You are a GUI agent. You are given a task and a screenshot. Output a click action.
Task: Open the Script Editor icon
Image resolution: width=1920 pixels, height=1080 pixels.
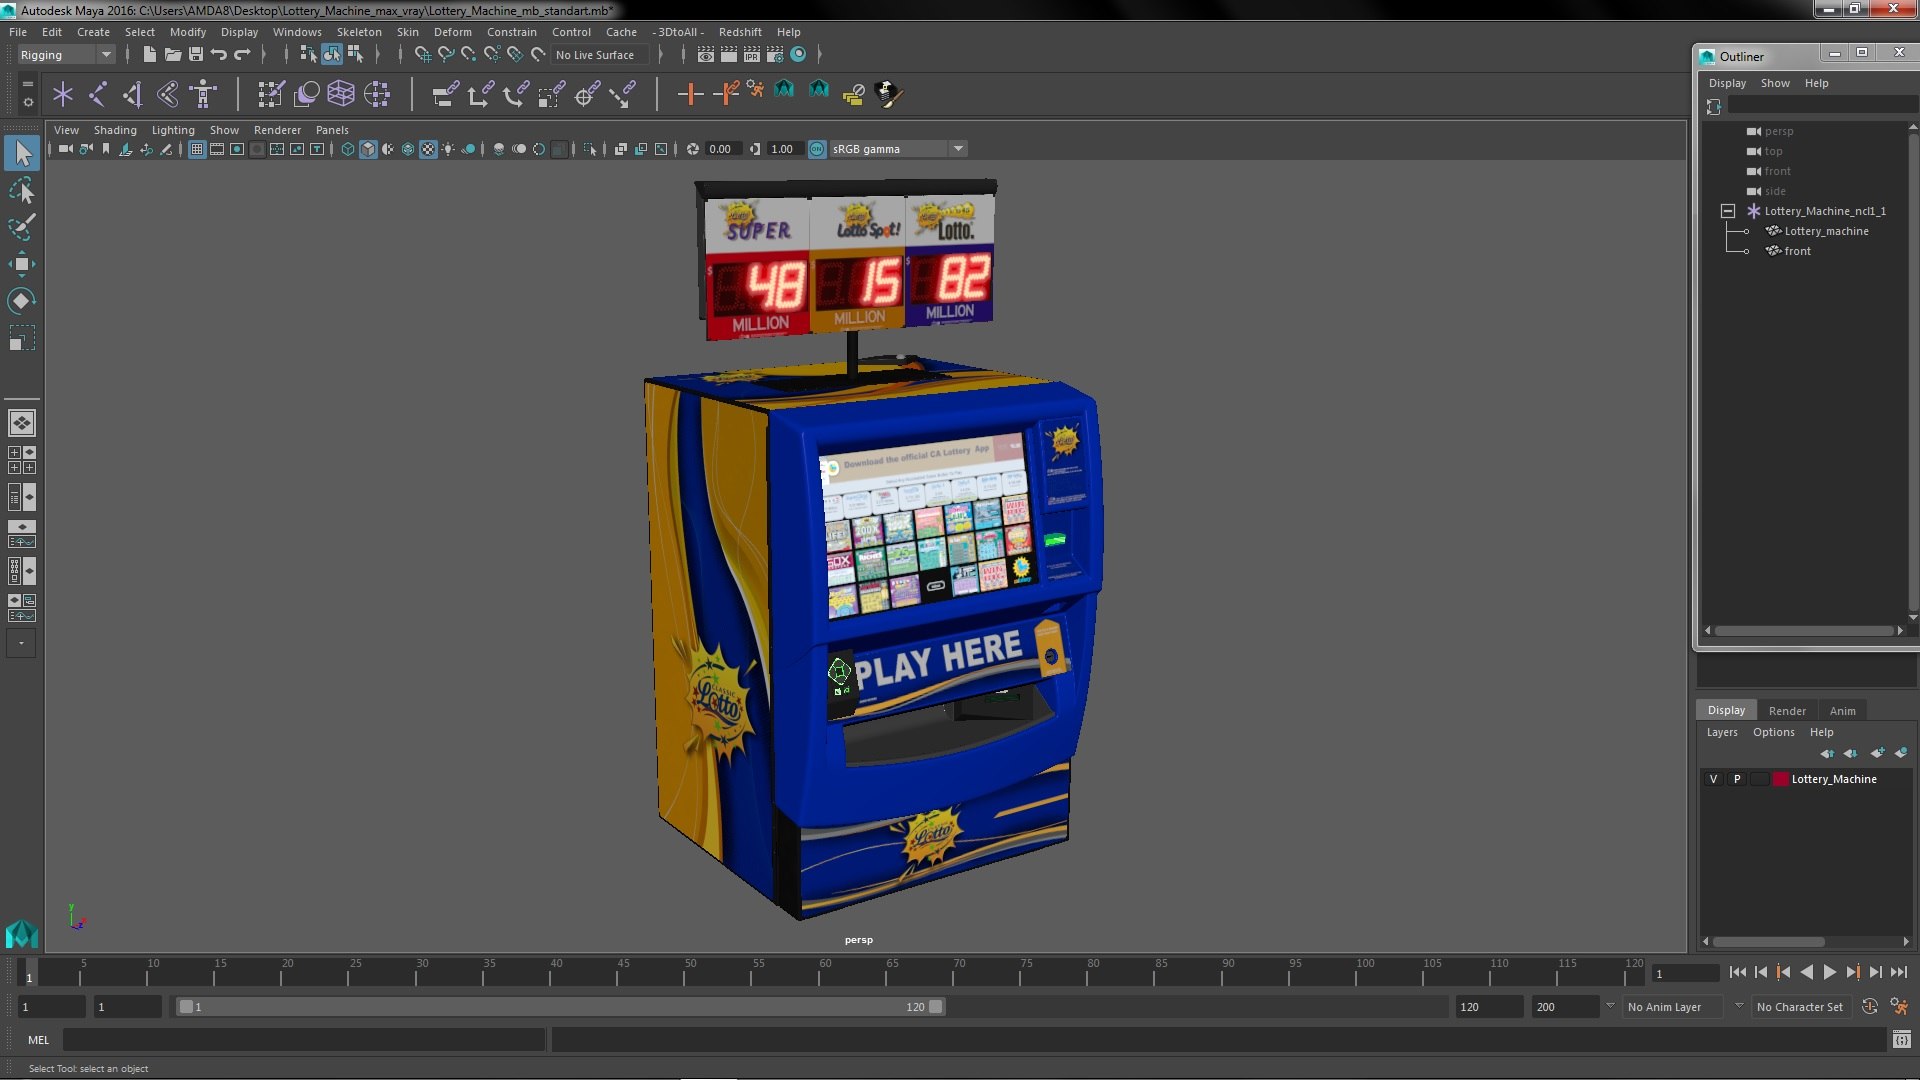coord(1901,1040)
